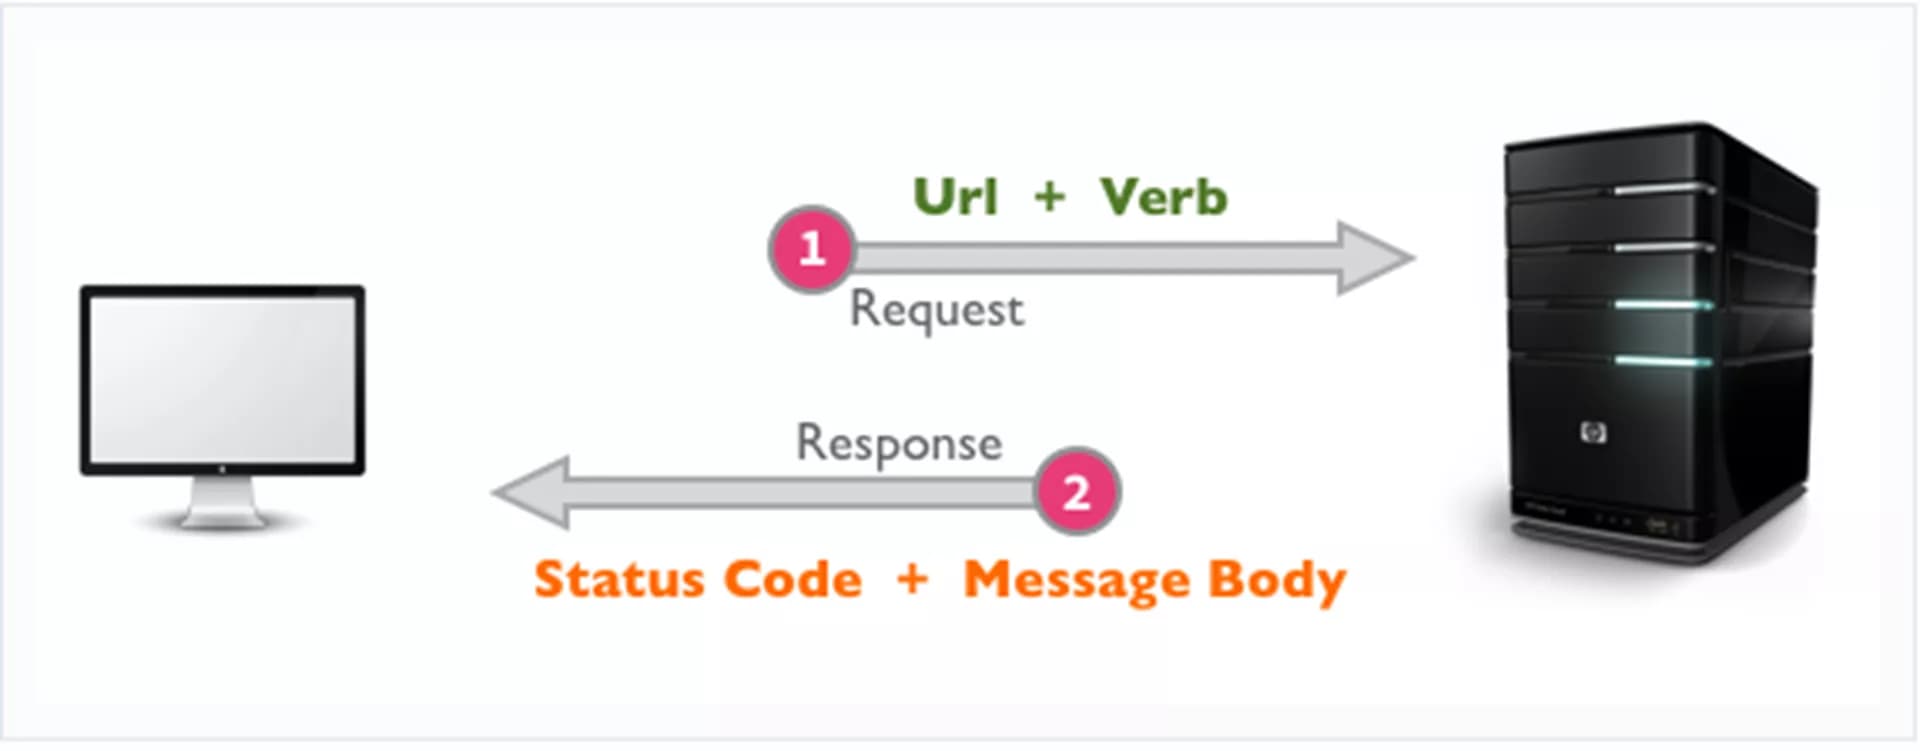This screenshot has height=751, width=1920.
Task: Click the orange plus sign before Message Body
Action: point(912,579)
